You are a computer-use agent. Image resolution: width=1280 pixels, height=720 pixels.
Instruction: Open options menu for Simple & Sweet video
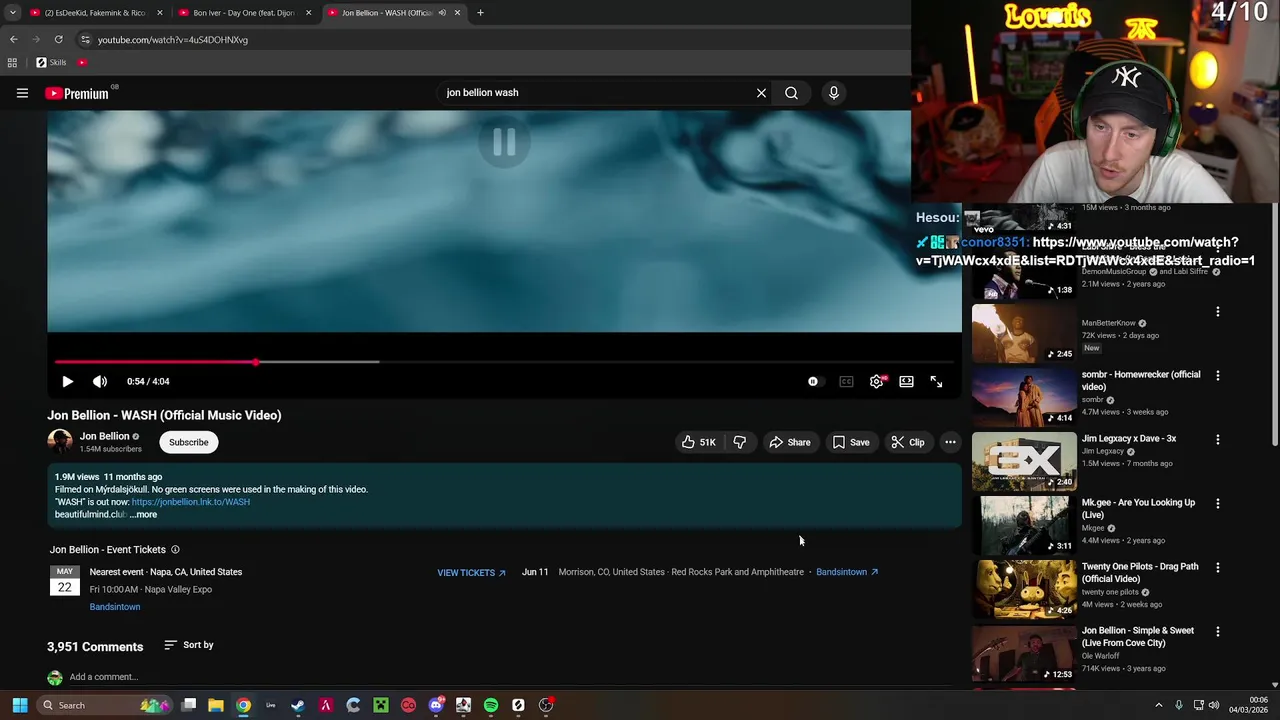click(x=1218, y=632)
